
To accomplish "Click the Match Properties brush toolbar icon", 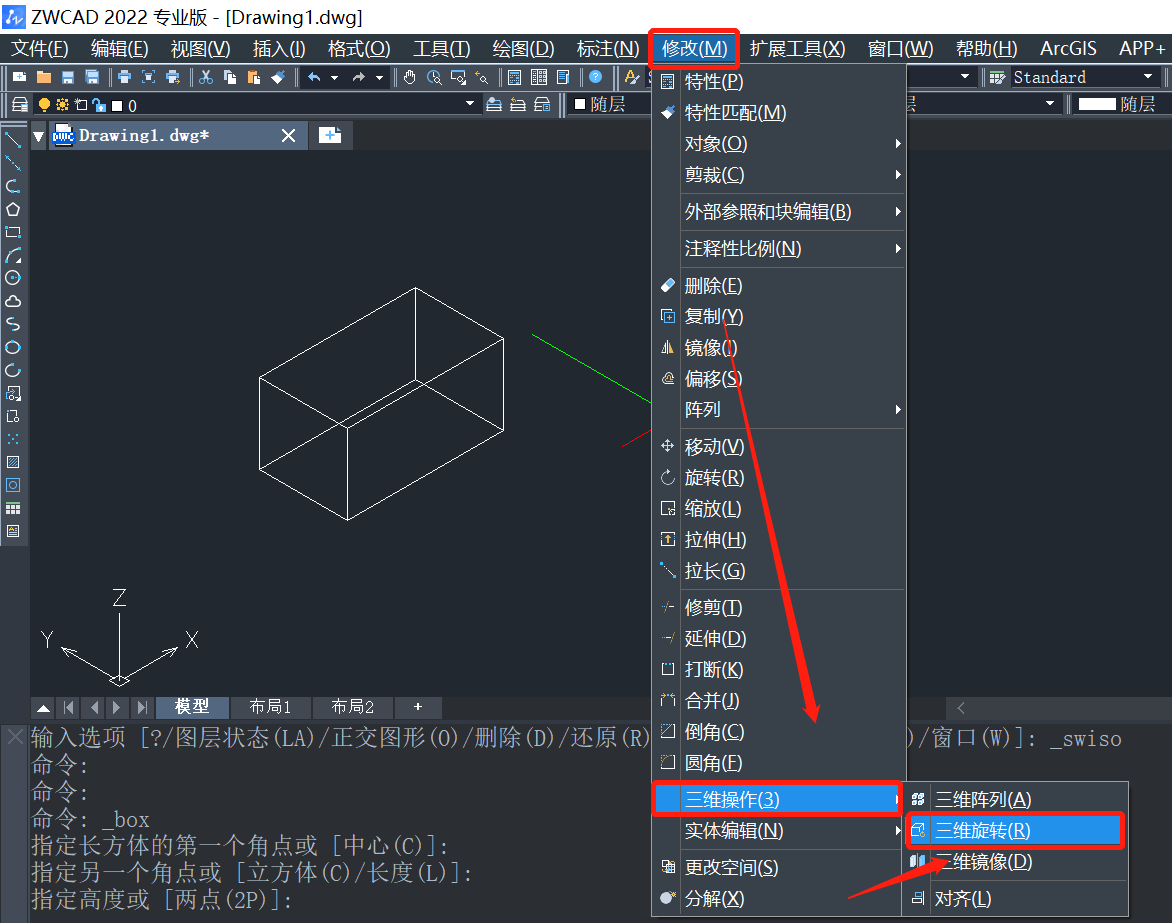I will [278, 77].
